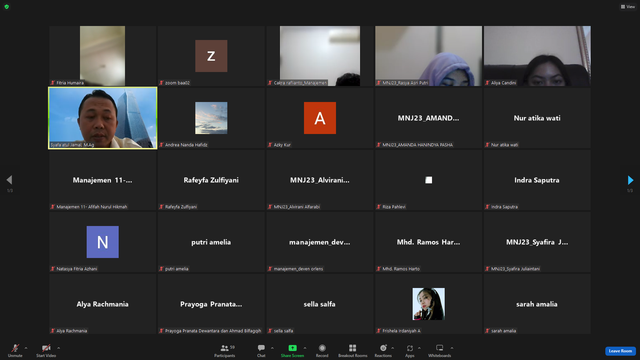Click the muted mic icon beside Azky Kur
640x360 pixels.
pyautogui.click(x=270, y=145)
